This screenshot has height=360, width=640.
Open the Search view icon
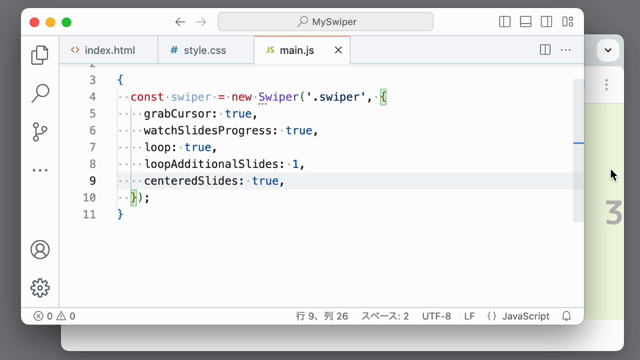coord(40,93)
